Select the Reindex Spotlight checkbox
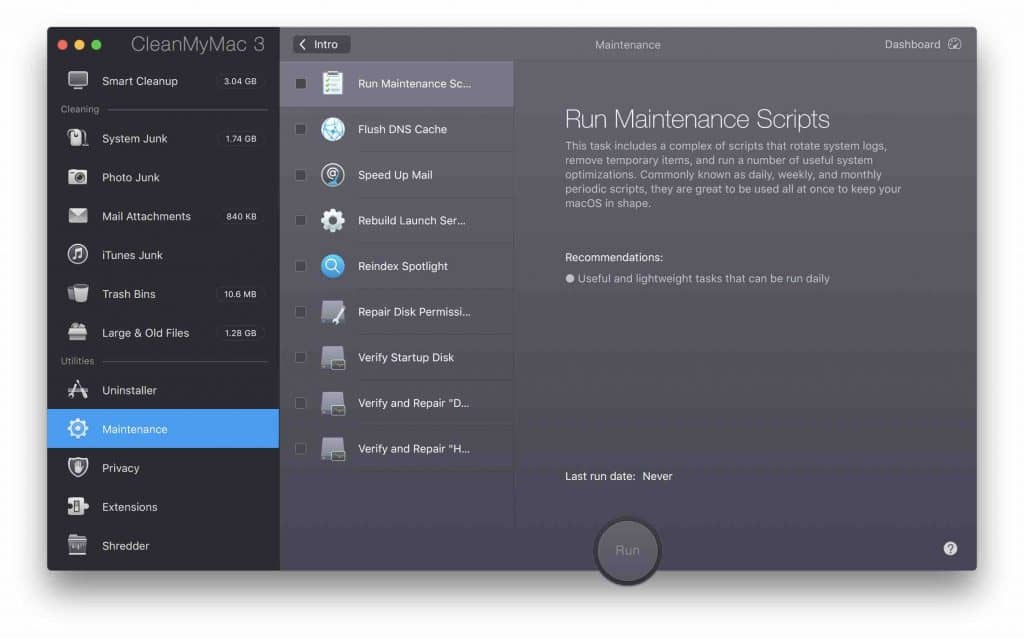This screenshot has height=638, width=1024. [300, 266]
